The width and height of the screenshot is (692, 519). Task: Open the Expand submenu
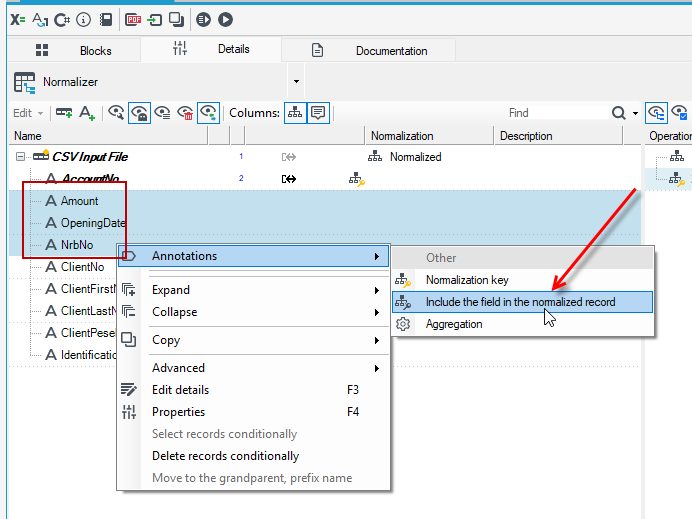click(253, 290)
